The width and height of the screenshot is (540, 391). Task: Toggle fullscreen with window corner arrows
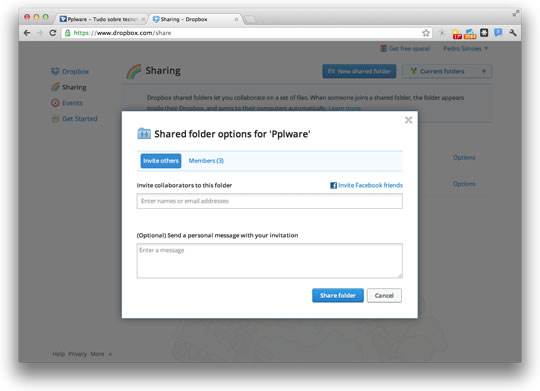516,13
